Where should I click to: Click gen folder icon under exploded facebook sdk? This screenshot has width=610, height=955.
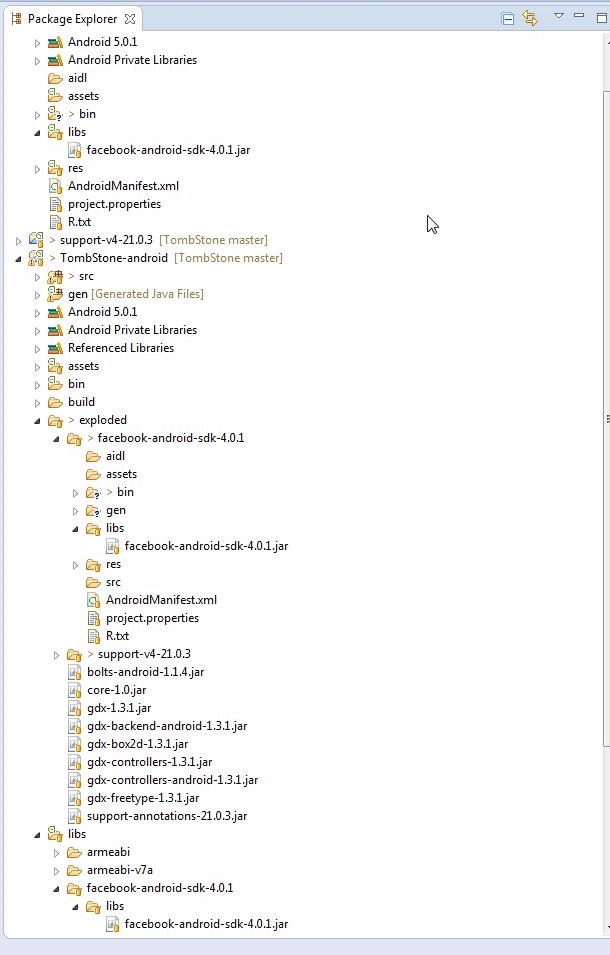[x=93, y=510]
